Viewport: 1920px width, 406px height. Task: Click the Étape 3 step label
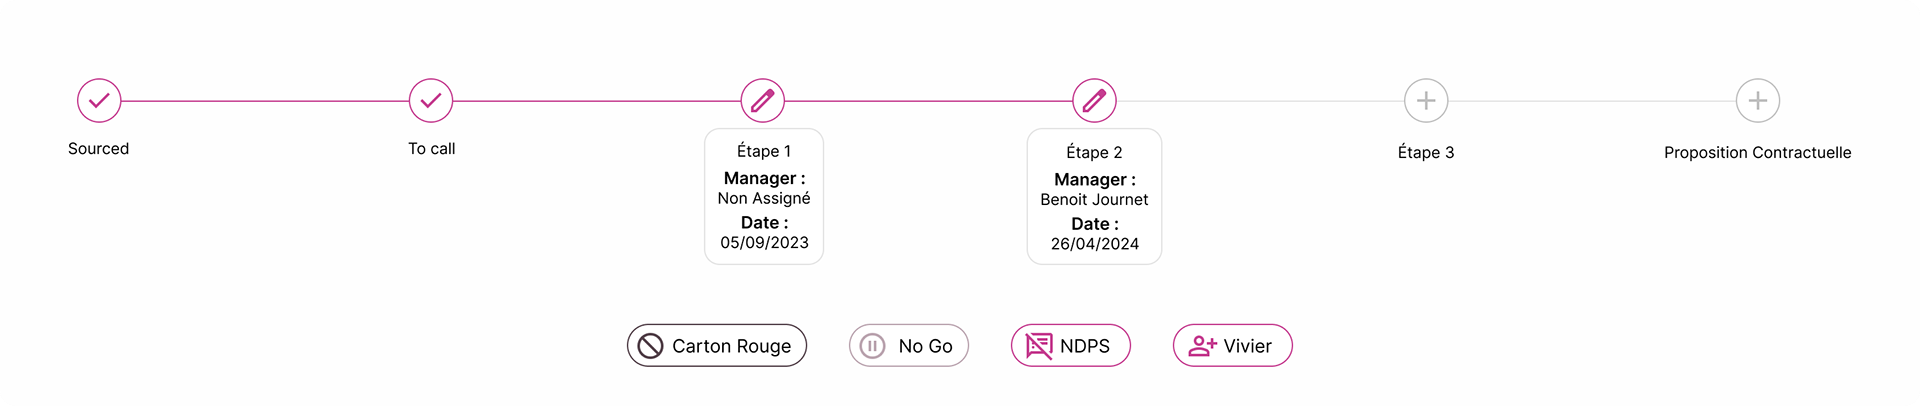(1426, 153)
